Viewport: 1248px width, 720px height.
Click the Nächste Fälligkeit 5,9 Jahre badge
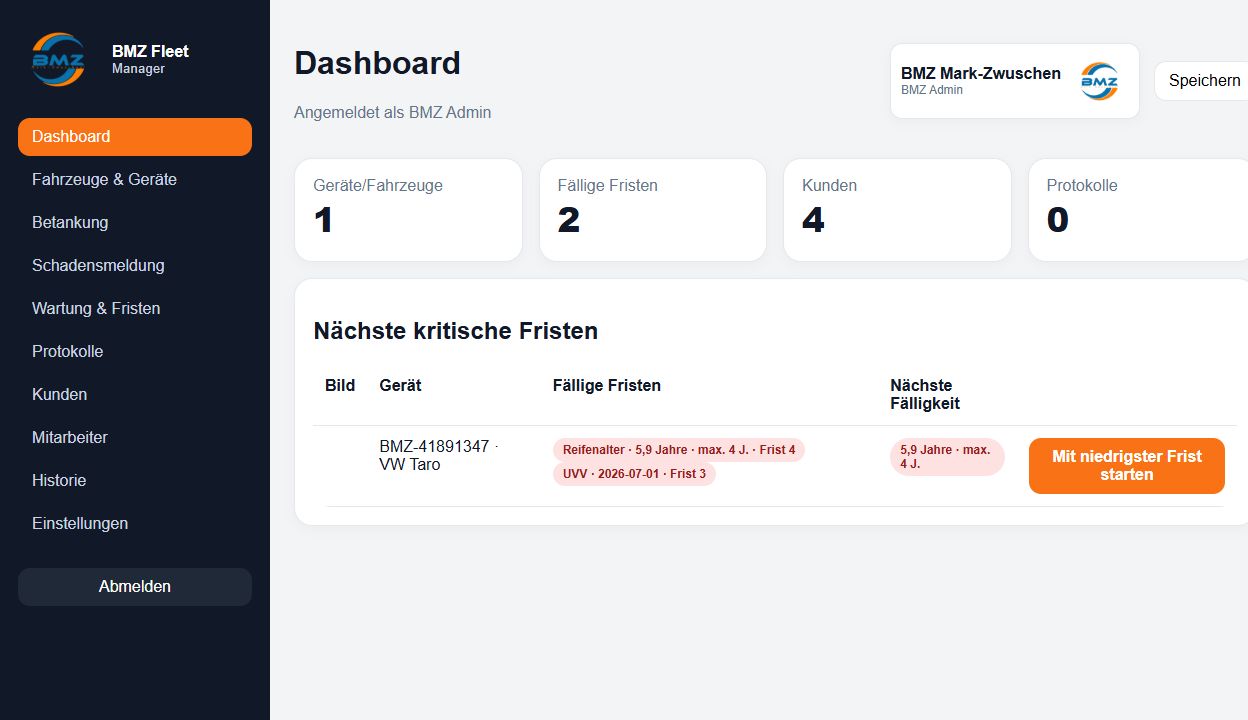click(x=947, y=457)
